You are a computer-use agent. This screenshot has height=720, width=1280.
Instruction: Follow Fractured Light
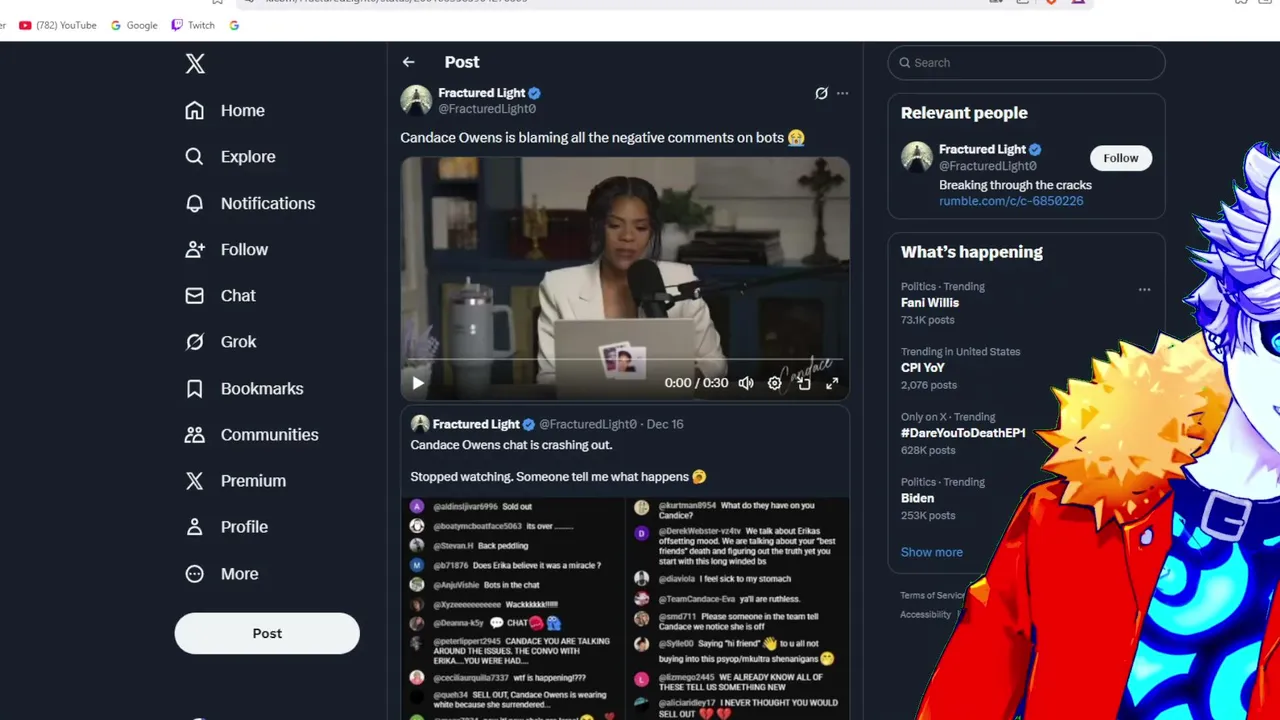pos(1121,158)
